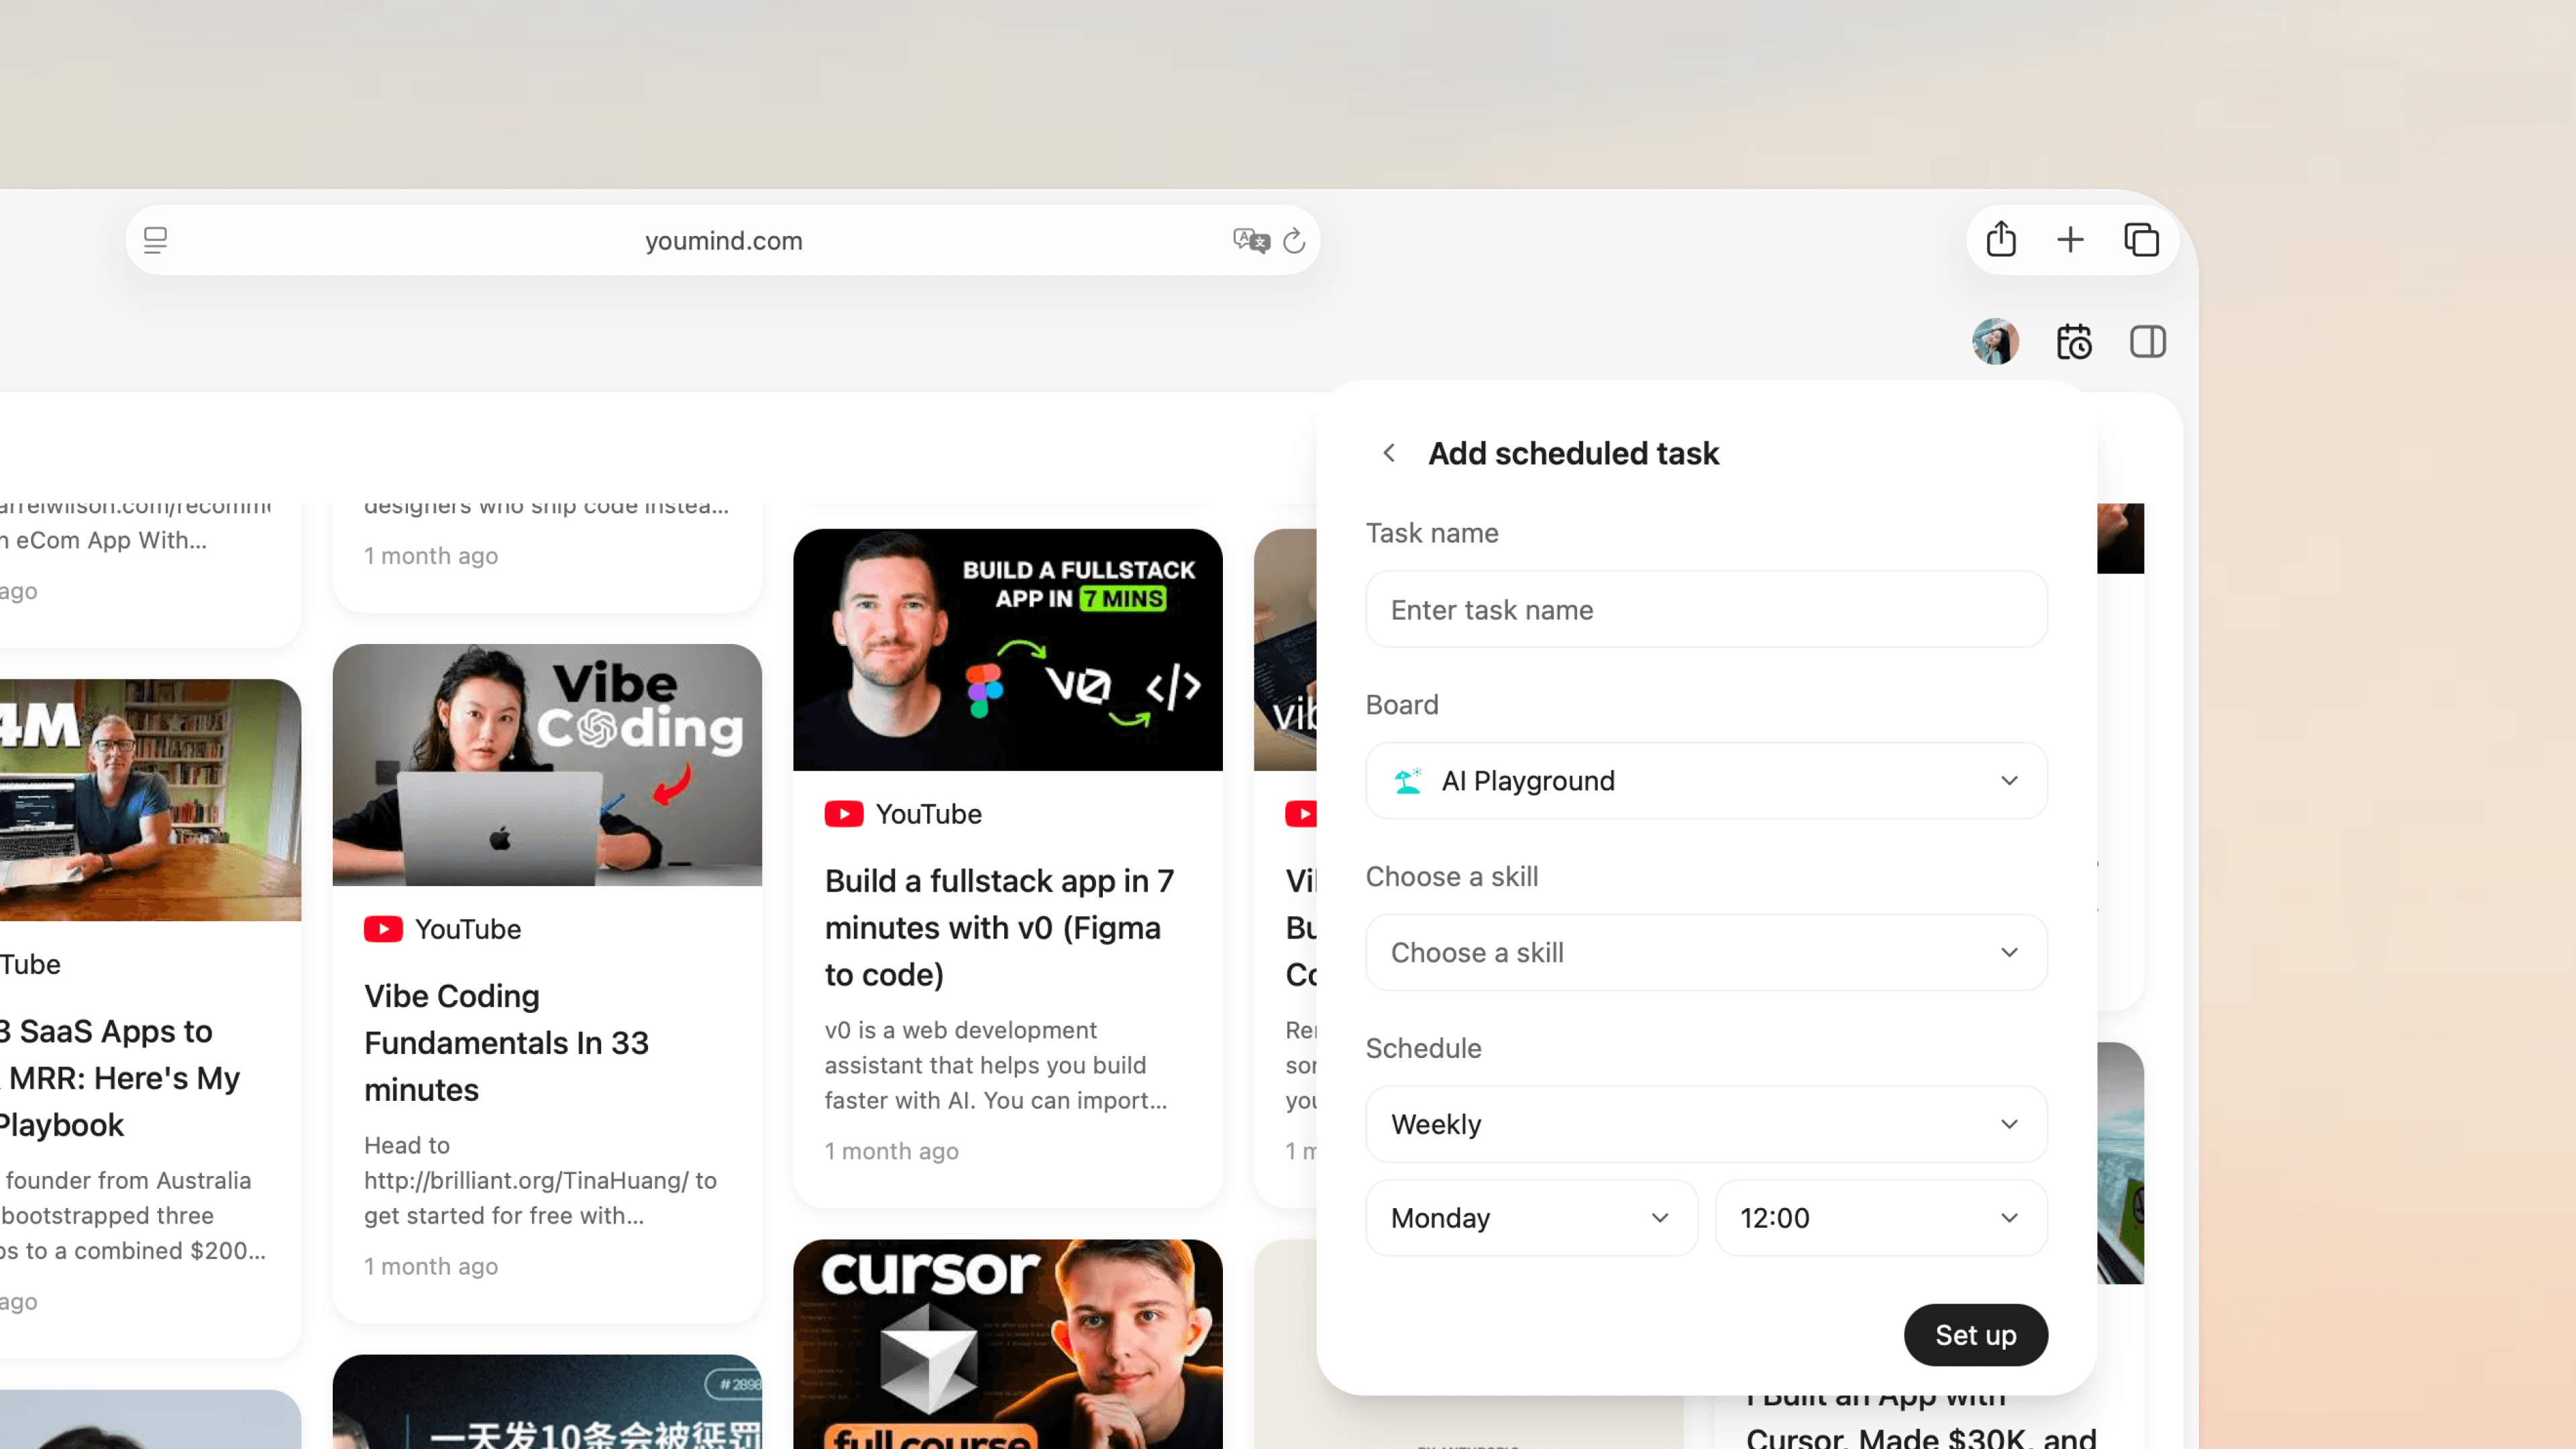Open the 12:00 time dropdown
Image resolution: width=2576 pixels, height=1449 pixels.
tap(1881, 1218)
